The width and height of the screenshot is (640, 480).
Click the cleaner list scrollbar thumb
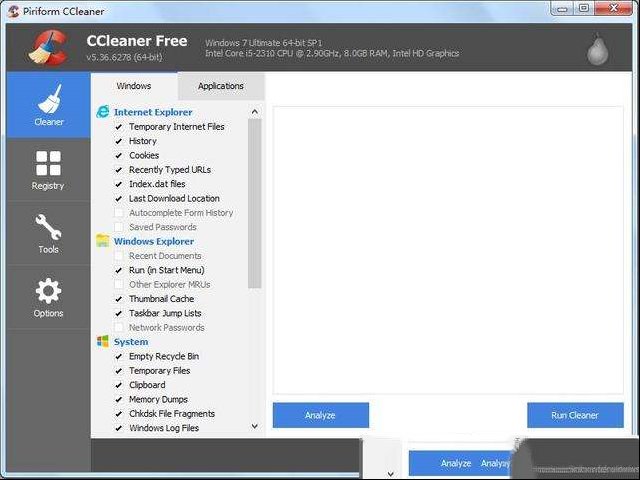[x=255, y=204]
